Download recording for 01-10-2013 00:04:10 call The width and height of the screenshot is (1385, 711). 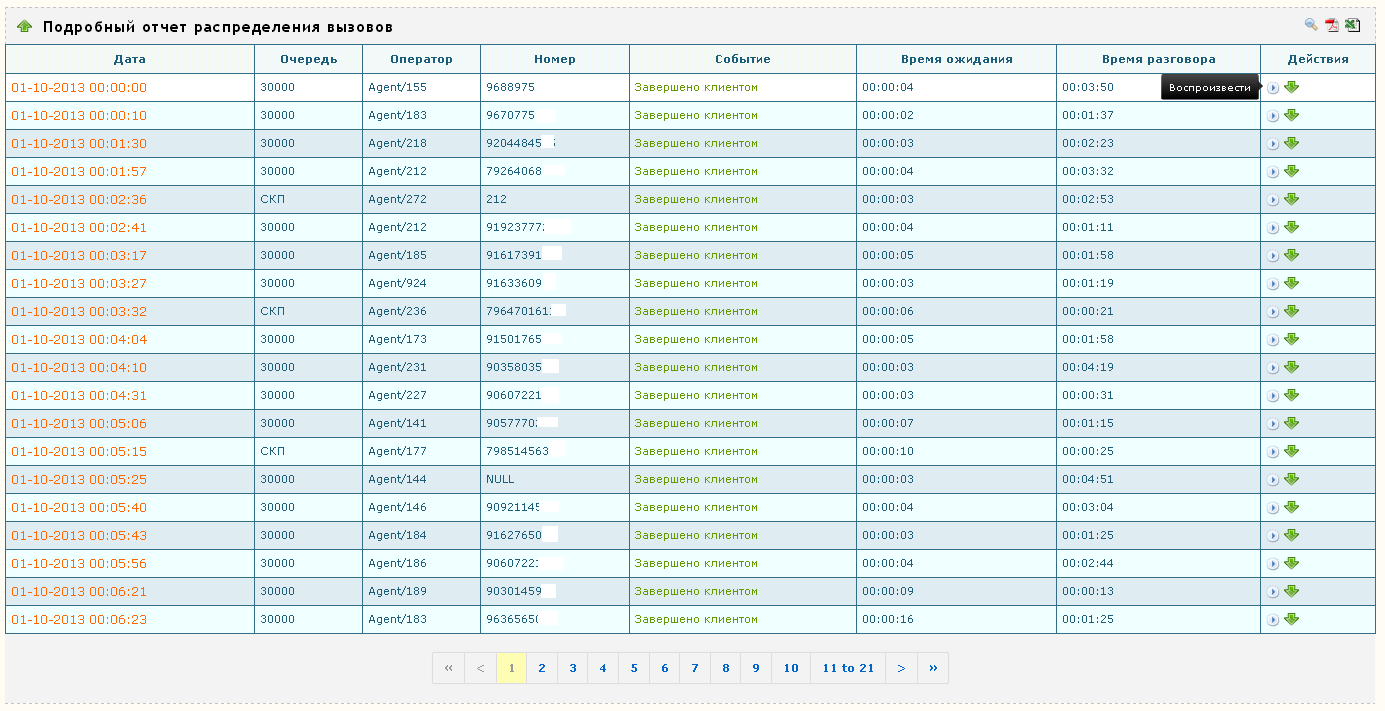pos(1291,367)
